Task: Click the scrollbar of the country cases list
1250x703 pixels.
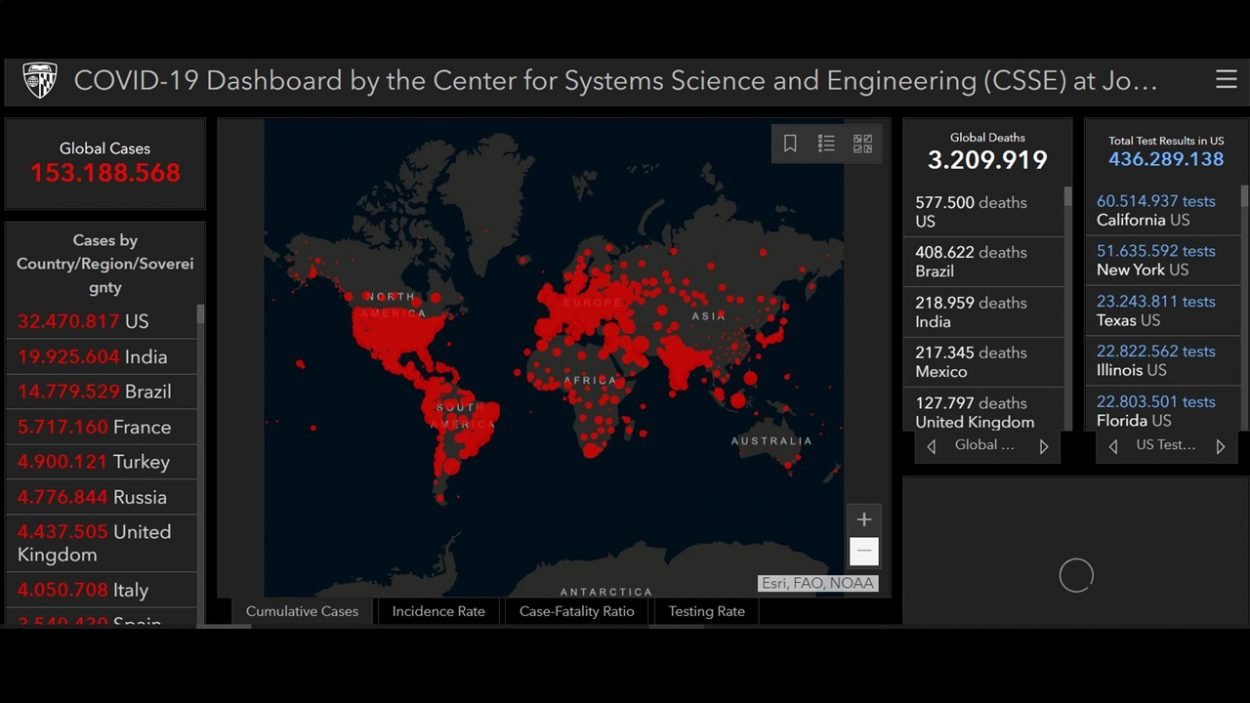Action: 201,315
